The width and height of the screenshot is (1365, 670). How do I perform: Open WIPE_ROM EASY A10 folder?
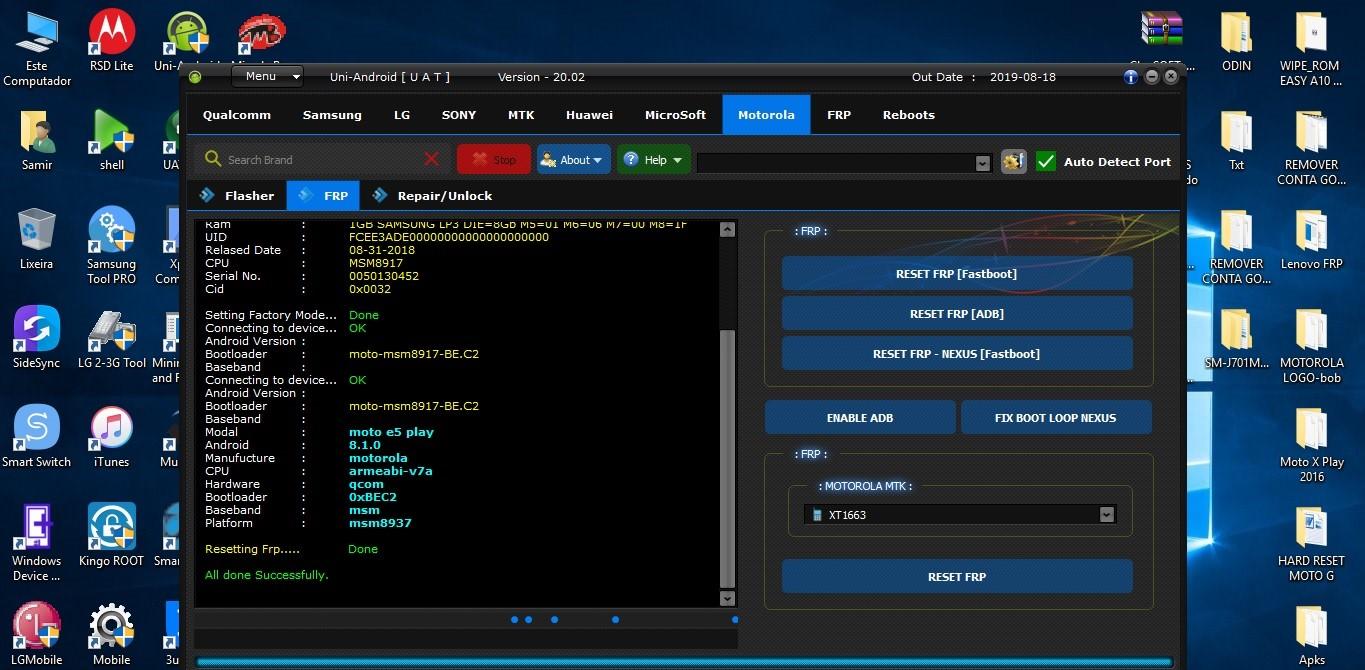1310,48
